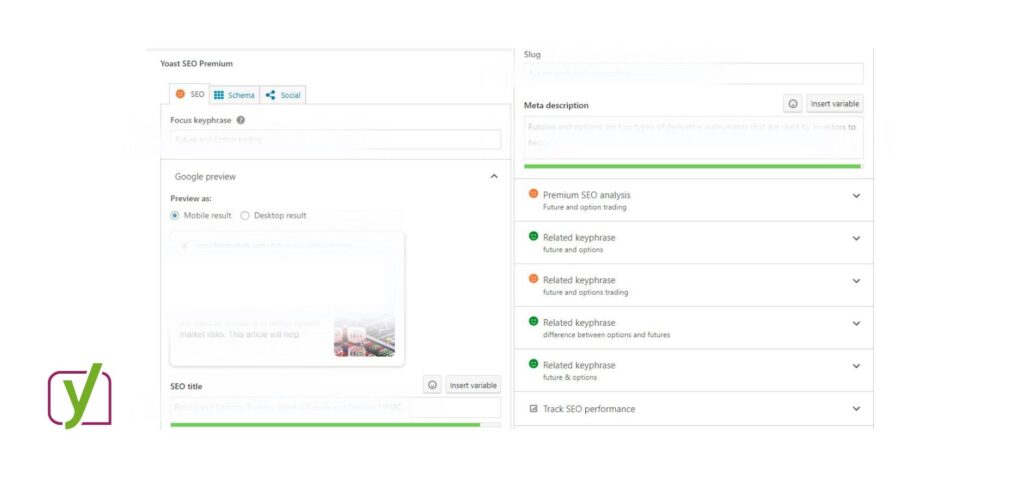Click the Focus keyphrase help icon
The image size is (1024, 477).
pyautogui.click(x=241, y=120)
